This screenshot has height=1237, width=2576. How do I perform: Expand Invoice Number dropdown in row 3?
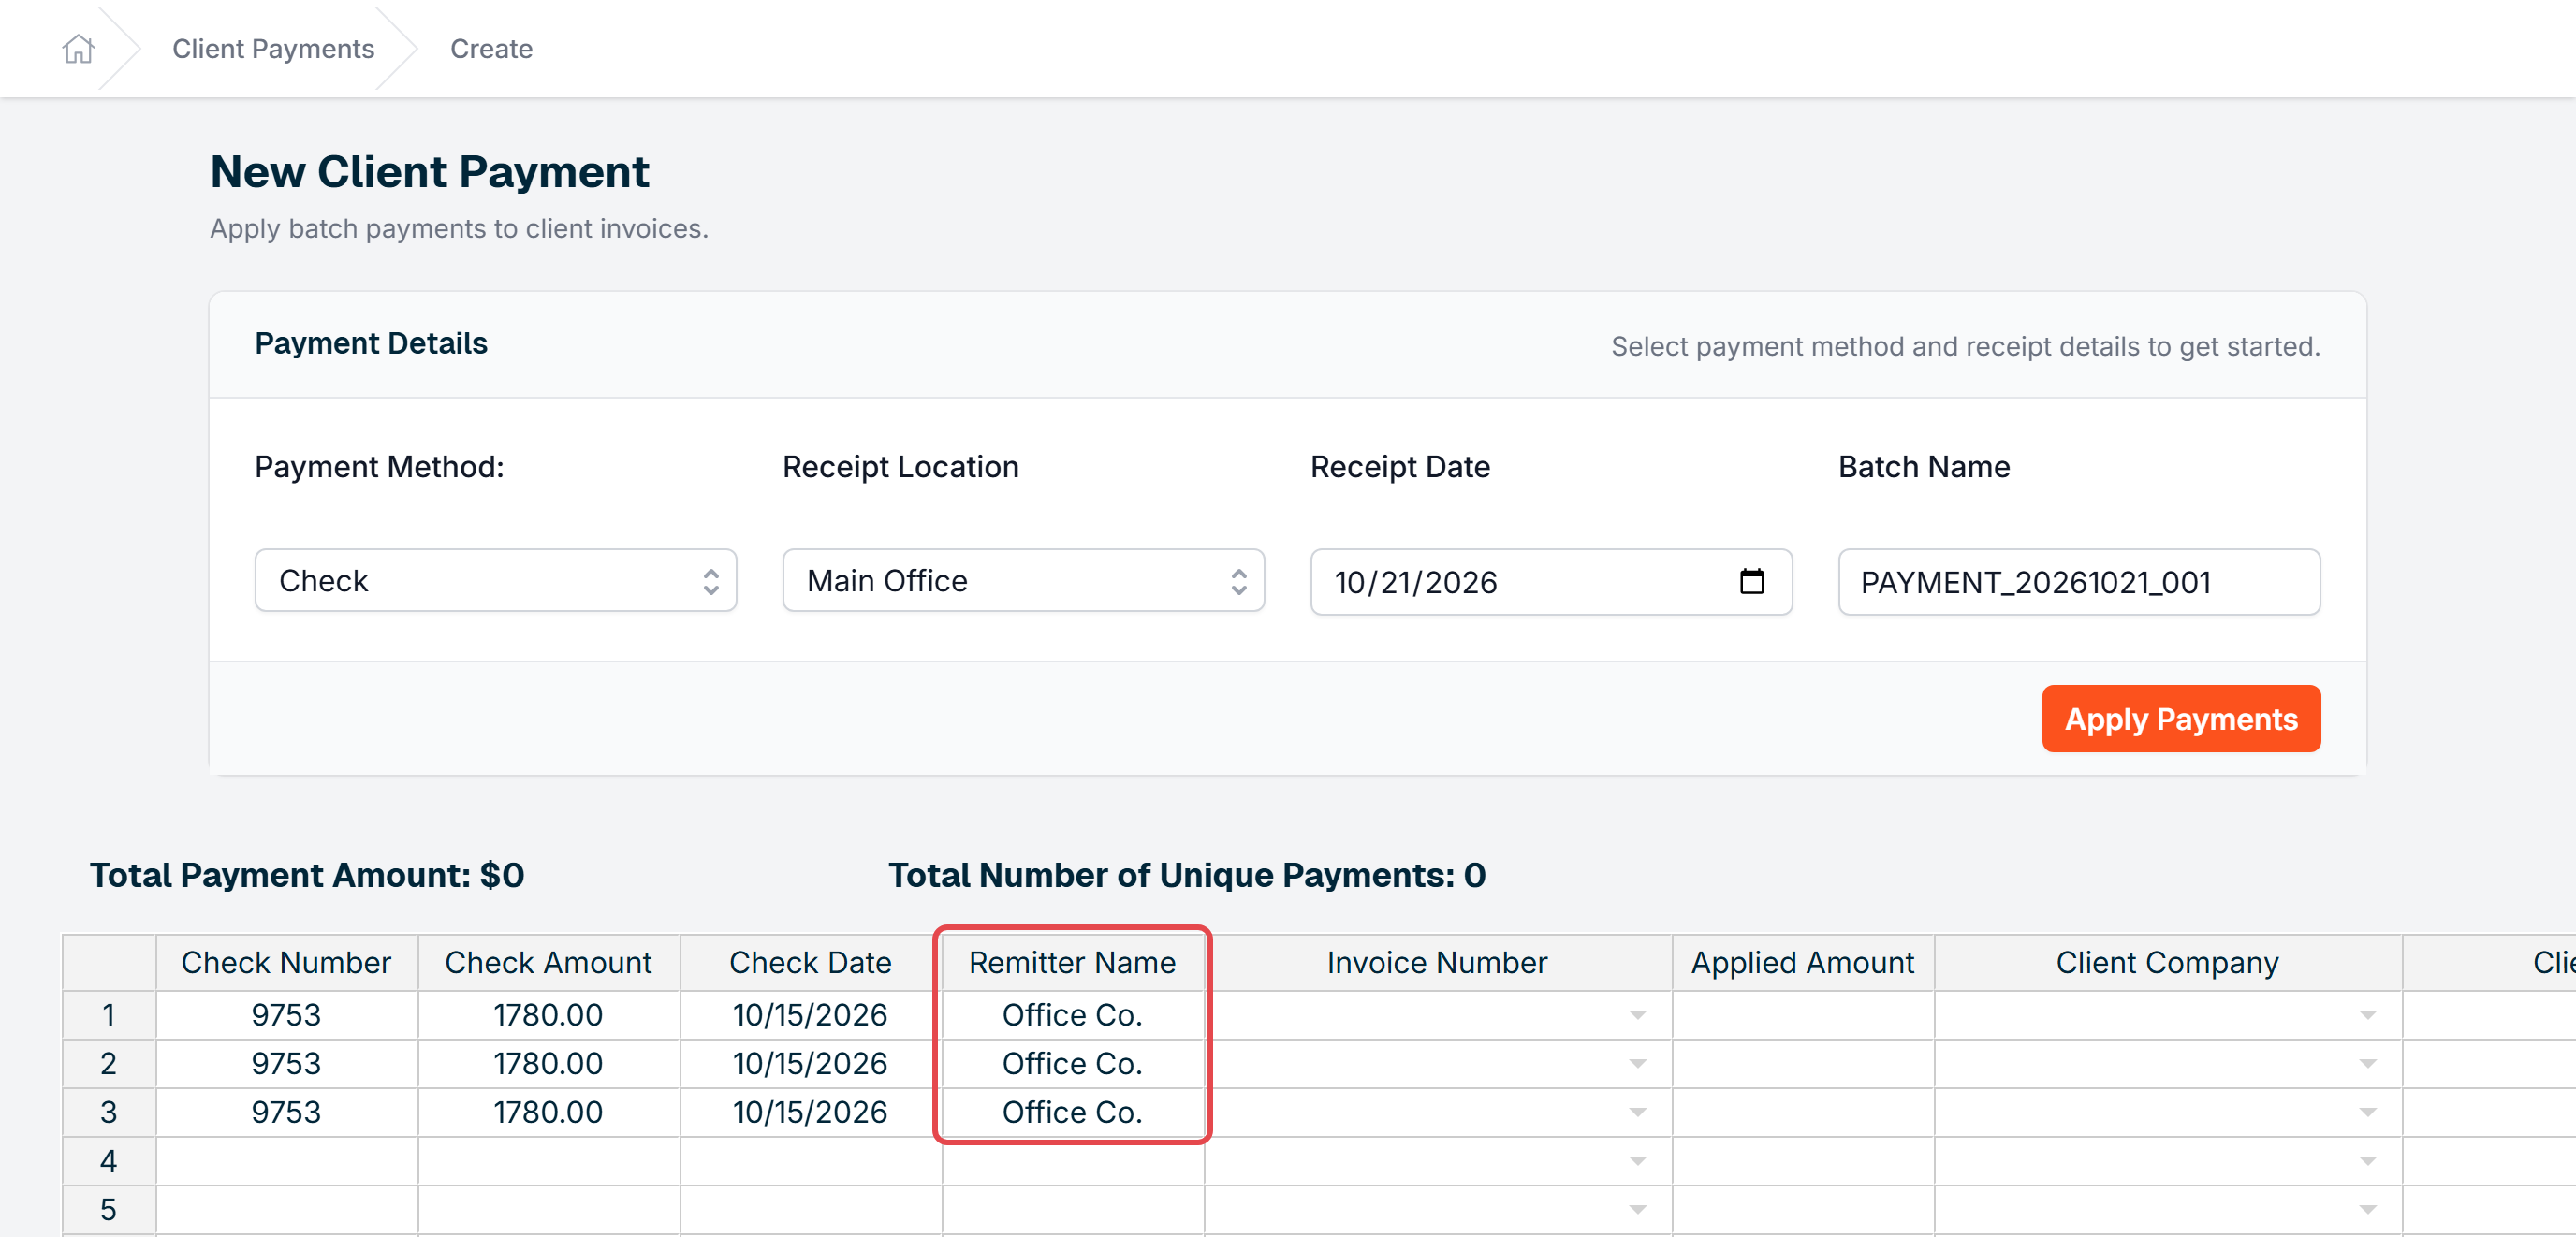1637,1112
